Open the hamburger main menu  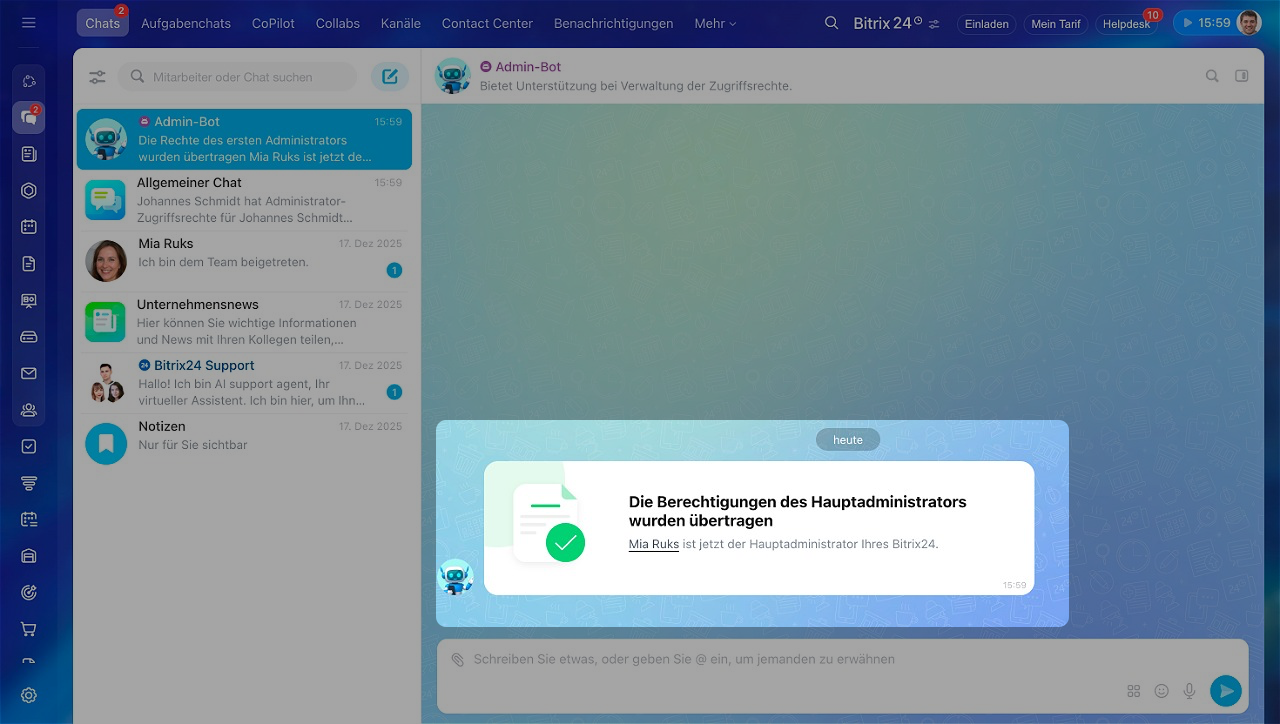pyautogui.click(x=28, y=22)
